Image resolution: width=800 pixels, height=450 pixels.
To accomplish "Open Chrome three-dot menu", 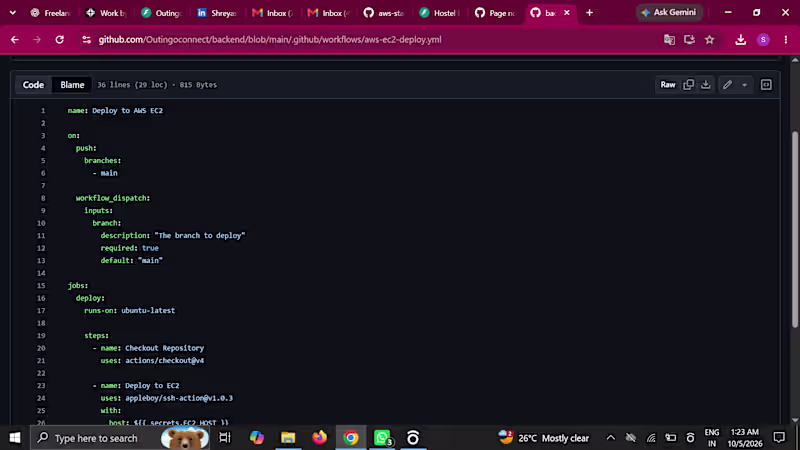I will 786,39.
